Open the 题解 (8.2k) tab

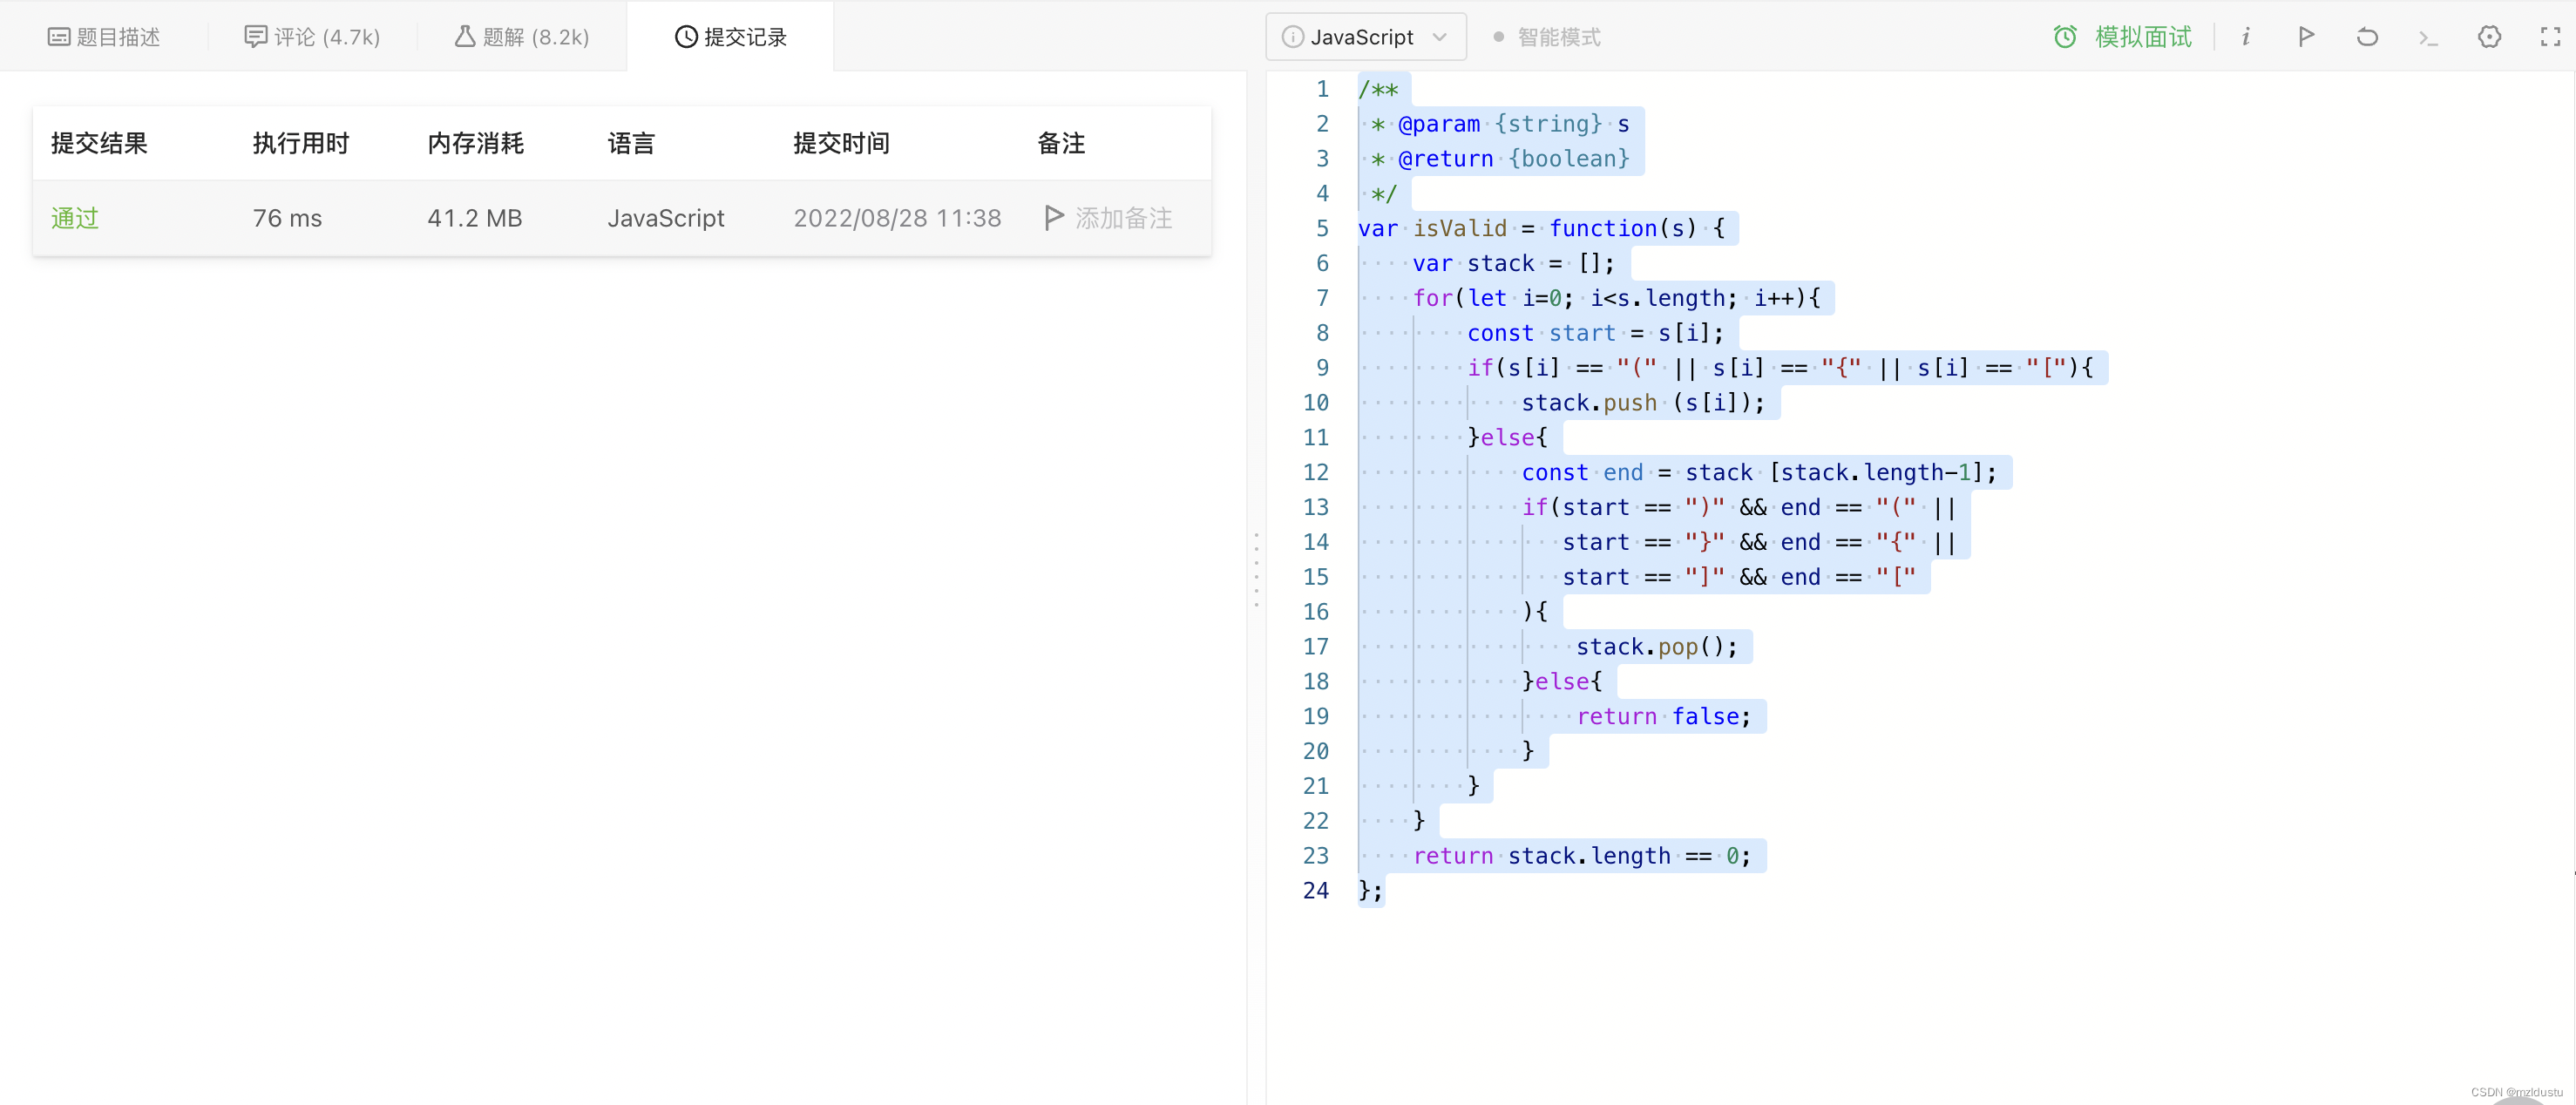[x=520, y=36]
